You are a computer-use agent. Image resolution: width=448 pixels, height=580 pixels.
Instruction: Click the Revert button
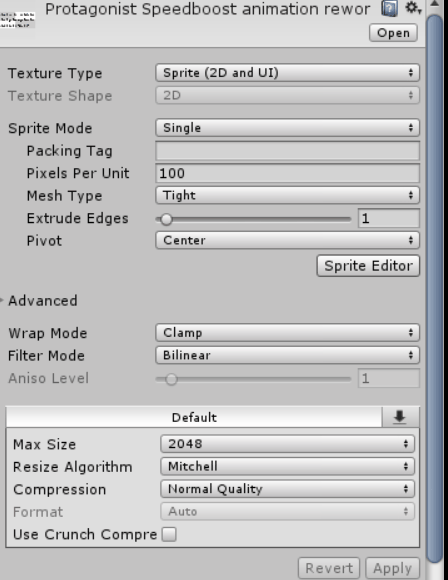329,568
